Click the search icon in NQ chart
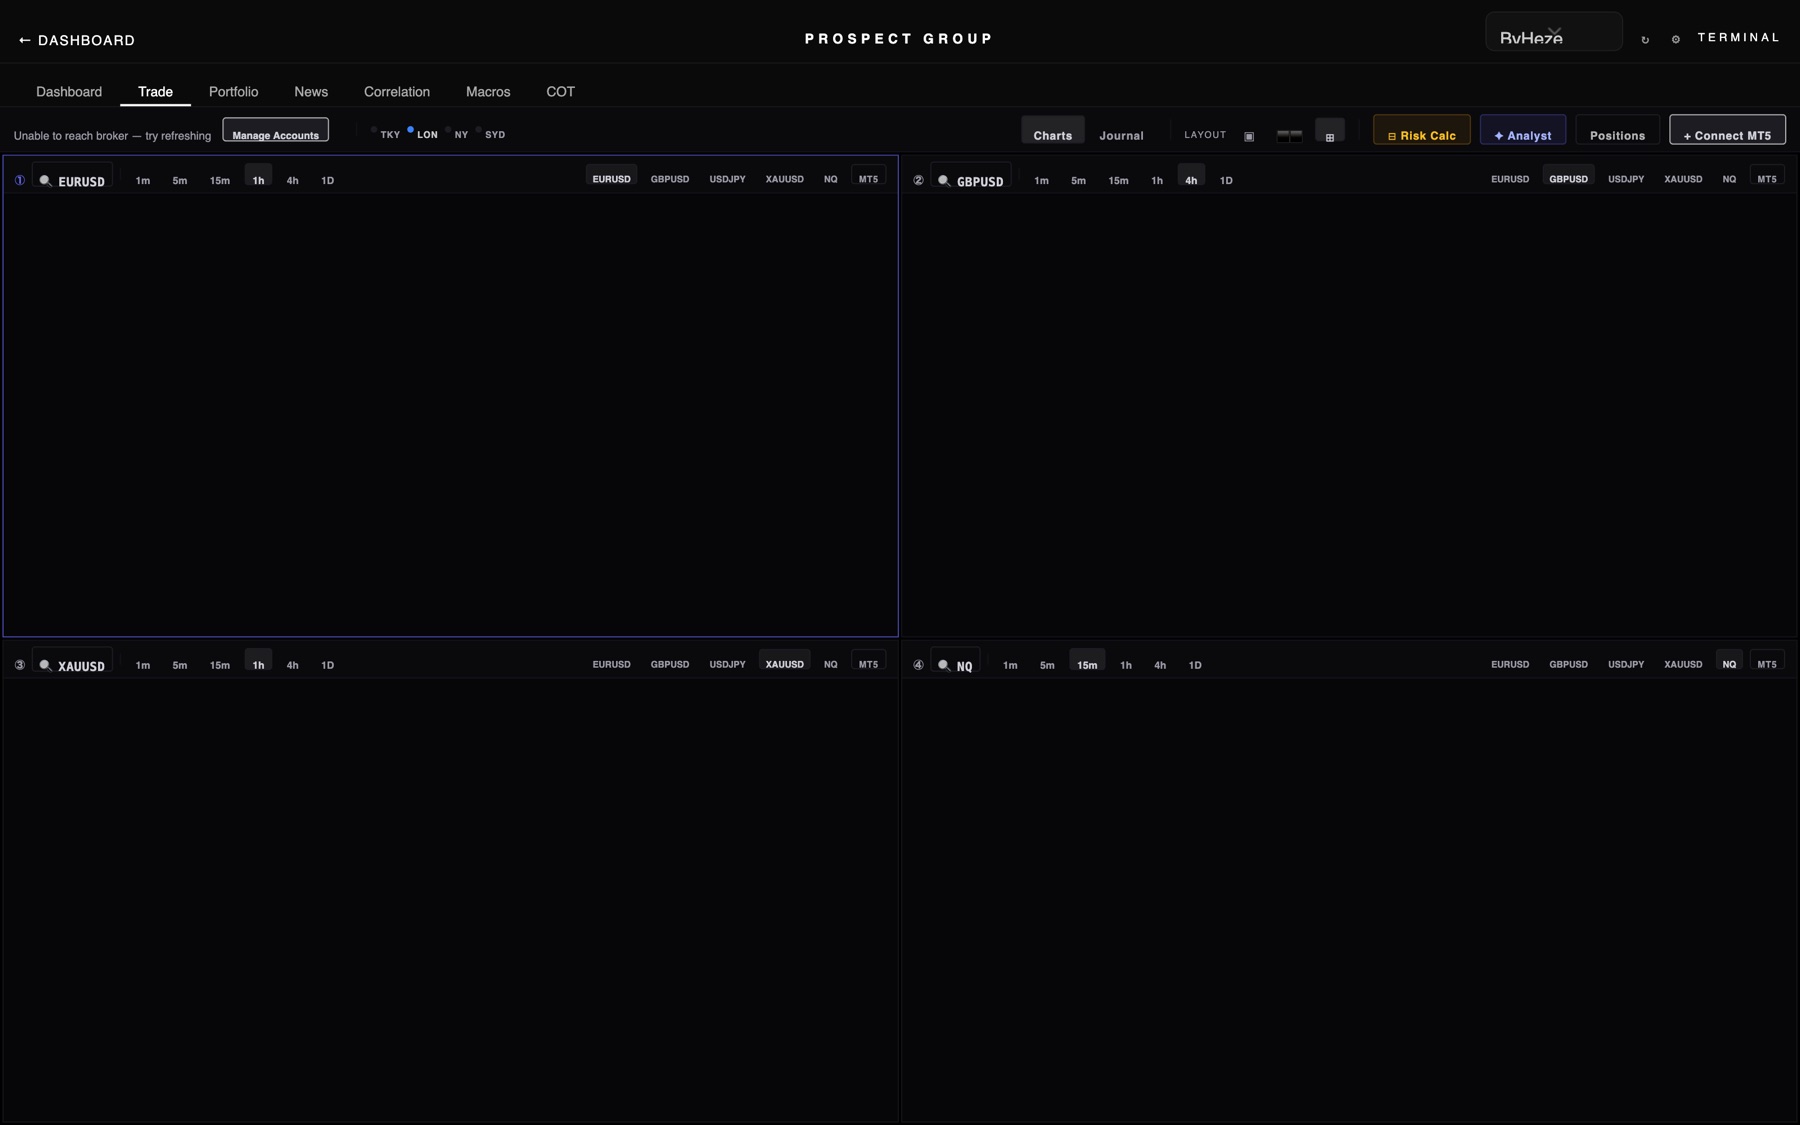Screen dimensions: 1800x1125 [x=943, y=665]
